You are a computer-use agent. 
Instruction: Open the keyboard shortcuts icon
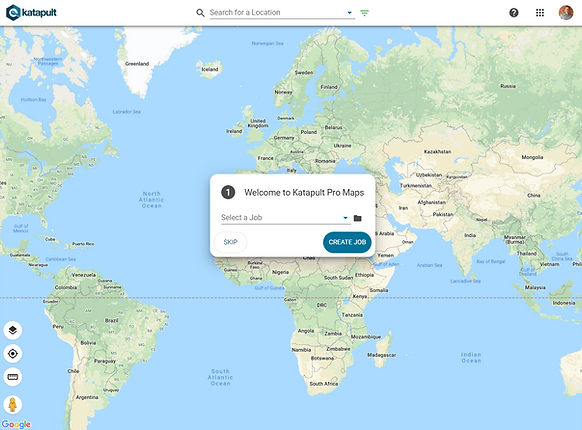coord(13,377)
